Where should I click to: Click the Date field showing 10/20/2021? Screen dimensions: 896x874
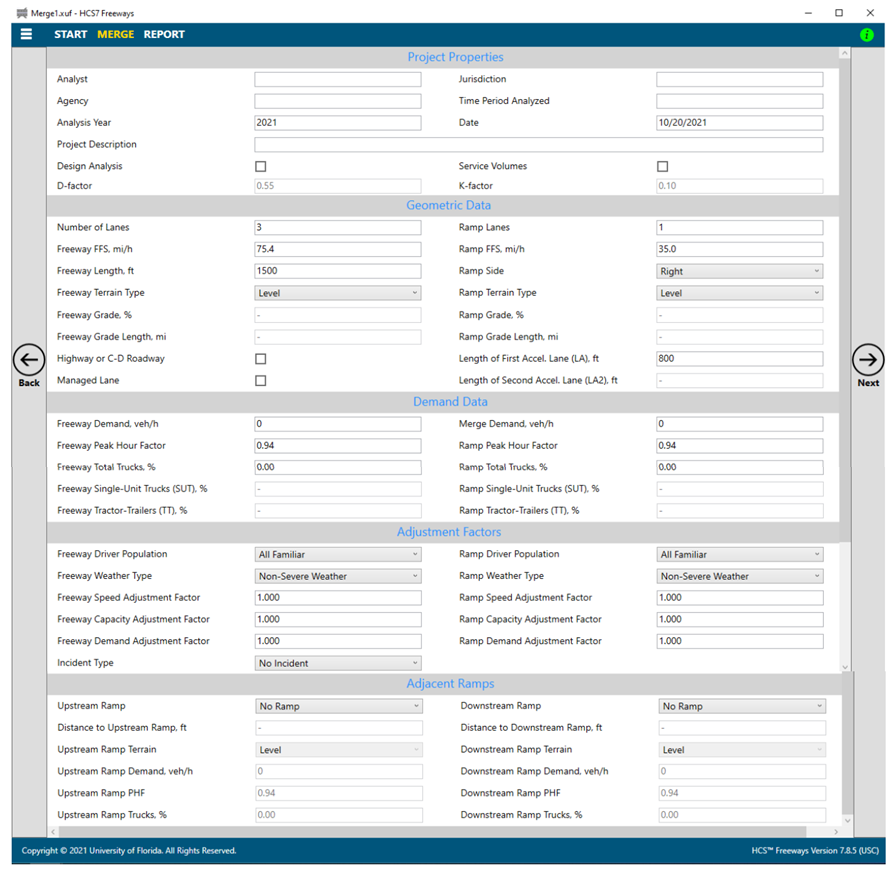pyautogui.click(x=739, y=123)
